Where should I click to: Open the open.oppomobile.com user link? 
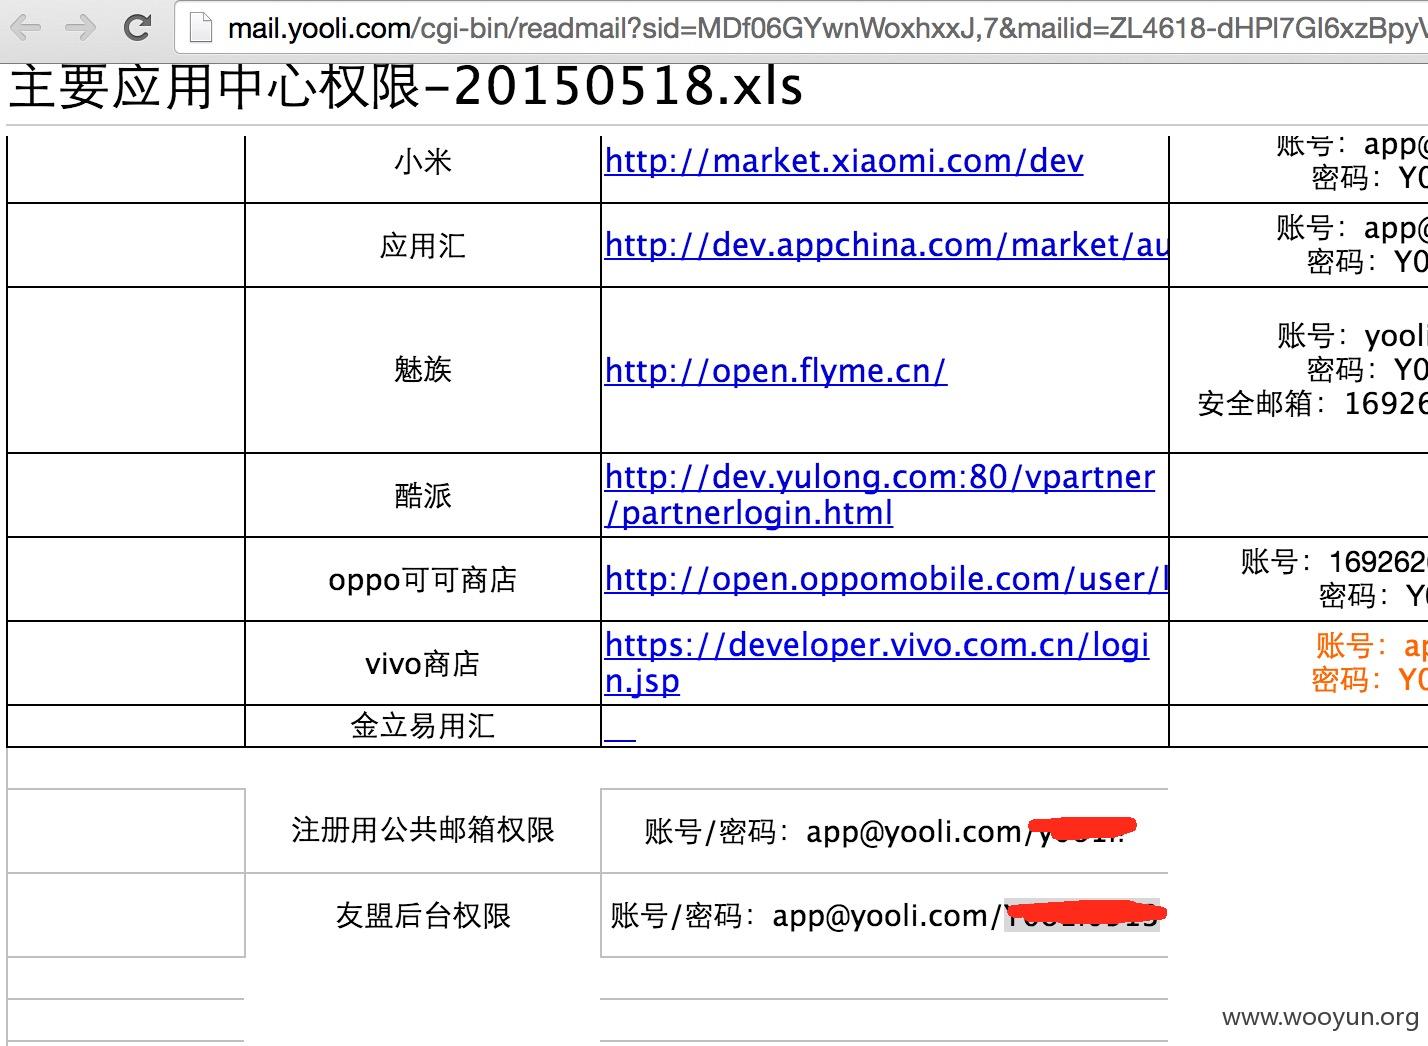click(x=886, y=579)
